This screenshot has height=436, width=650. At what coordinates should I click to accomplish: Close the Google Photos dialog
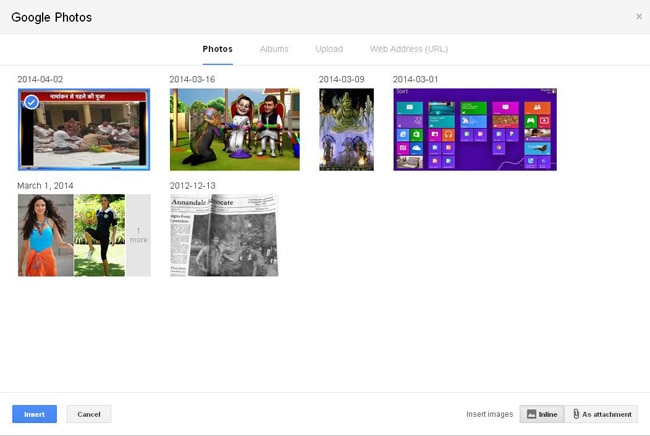click(x=639, y=17)
